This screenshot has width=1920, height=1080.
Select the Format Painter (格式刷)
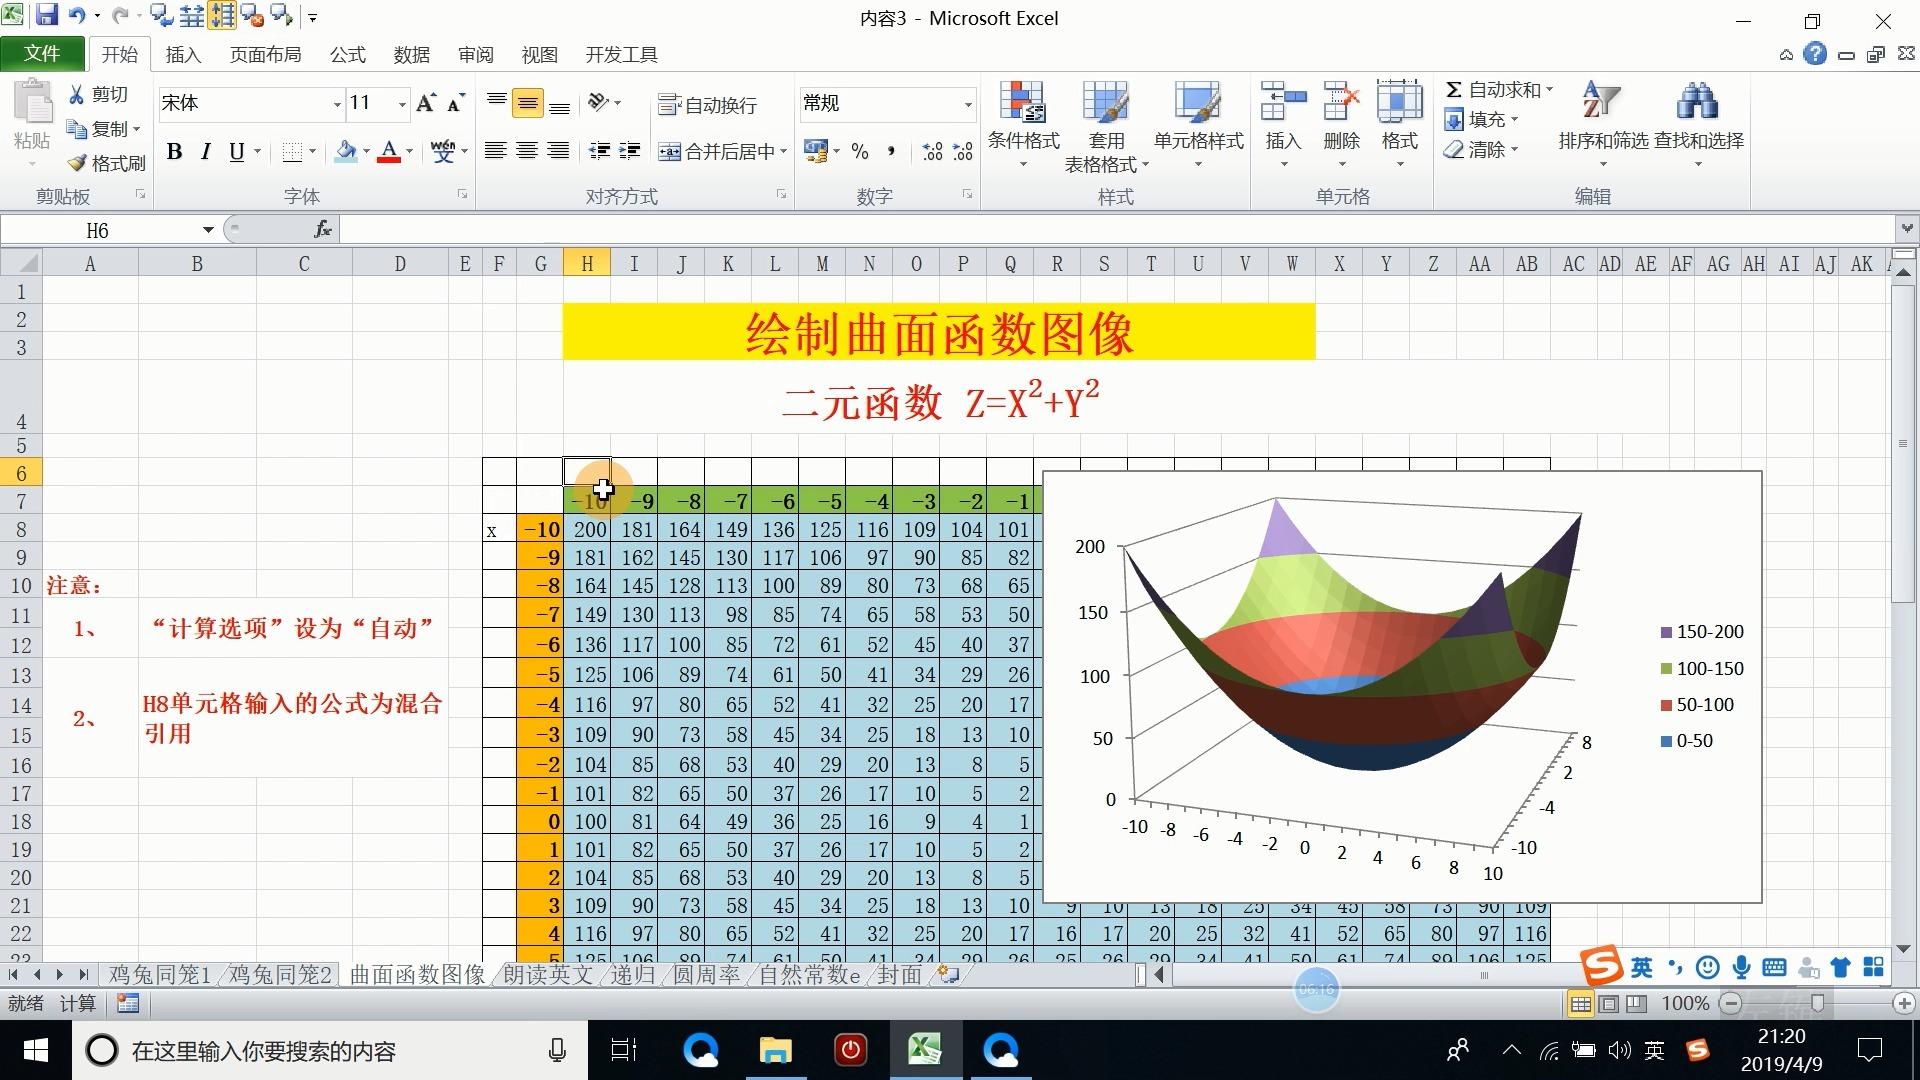tap(107, 163)
